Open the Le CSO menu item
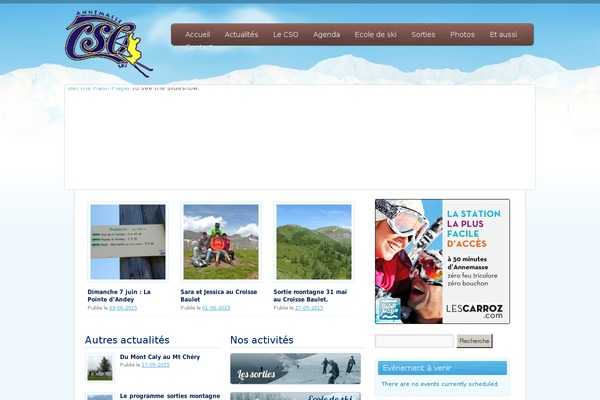 point(285,34)
